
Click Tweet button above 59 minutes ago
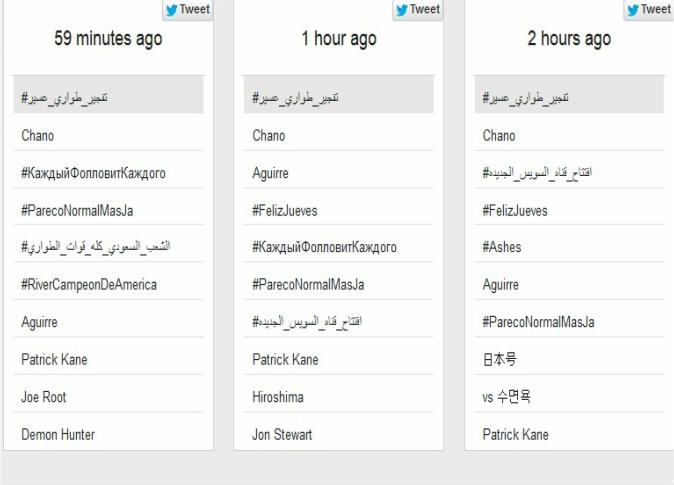187,10
